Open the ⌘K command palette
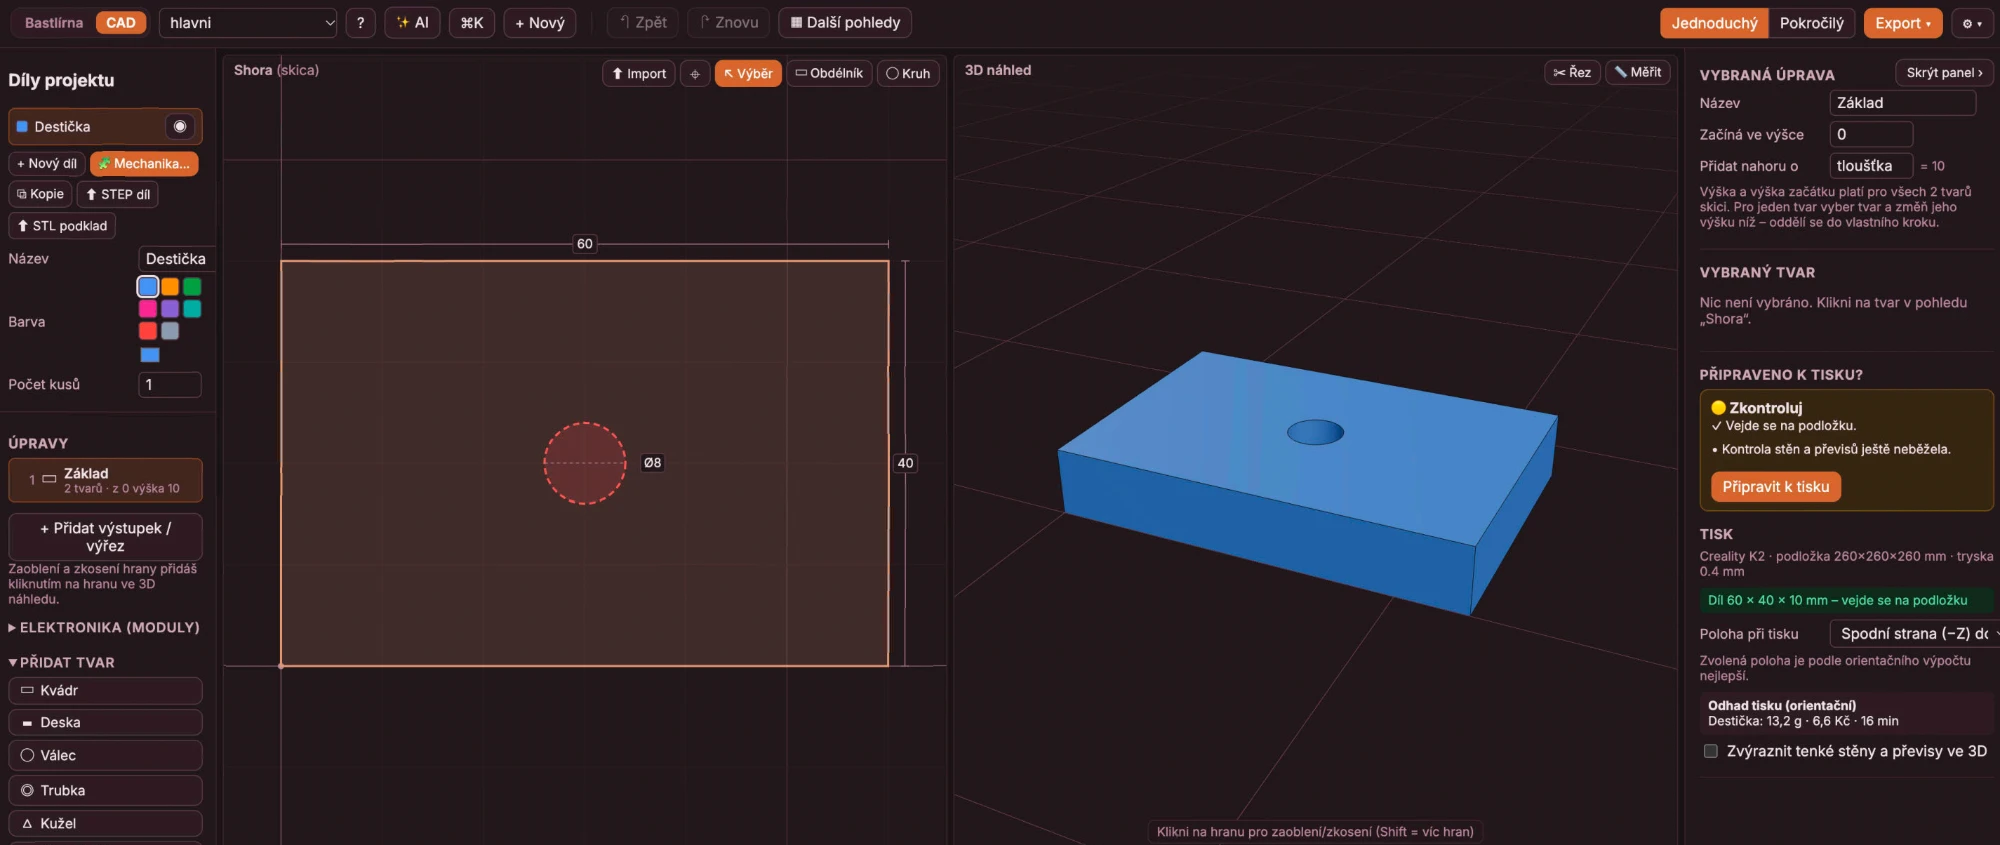 (x=472, y=23)
